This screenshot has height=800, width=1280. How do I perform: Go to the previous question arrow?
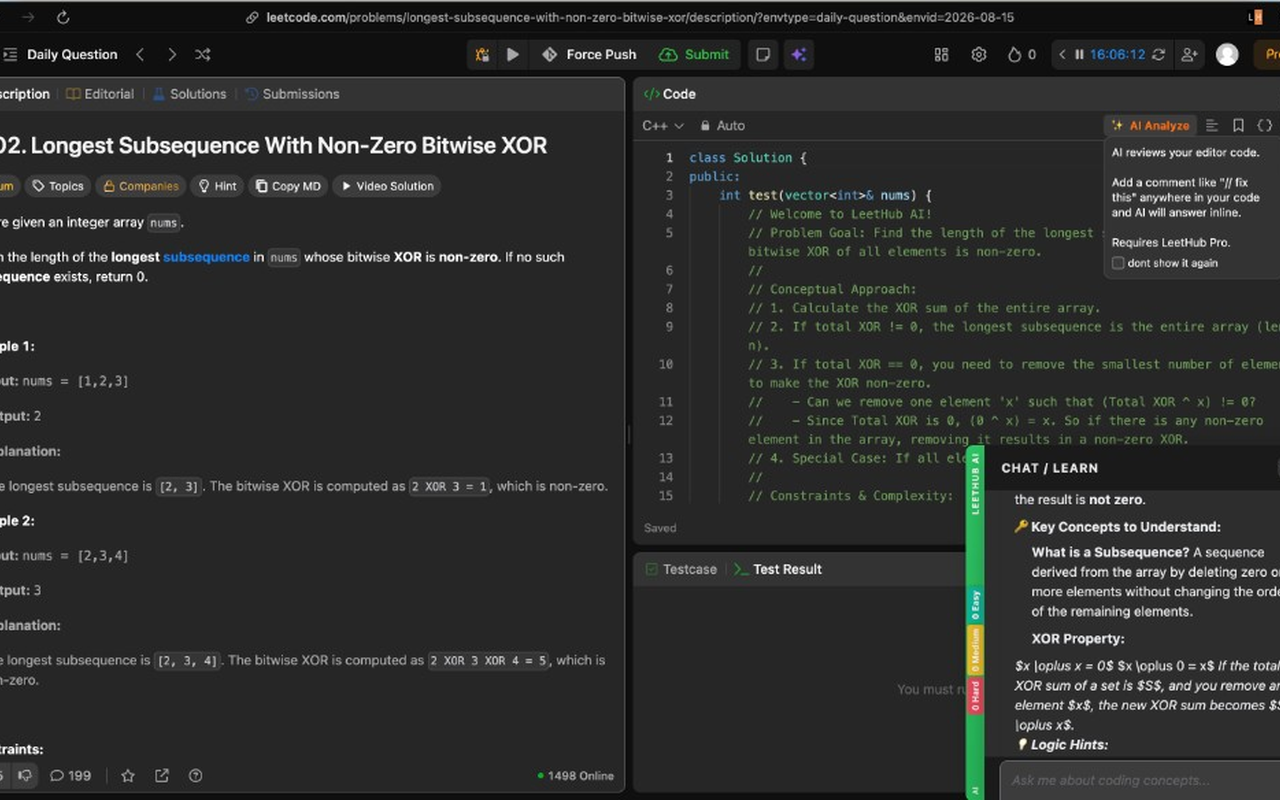(140, 55)
